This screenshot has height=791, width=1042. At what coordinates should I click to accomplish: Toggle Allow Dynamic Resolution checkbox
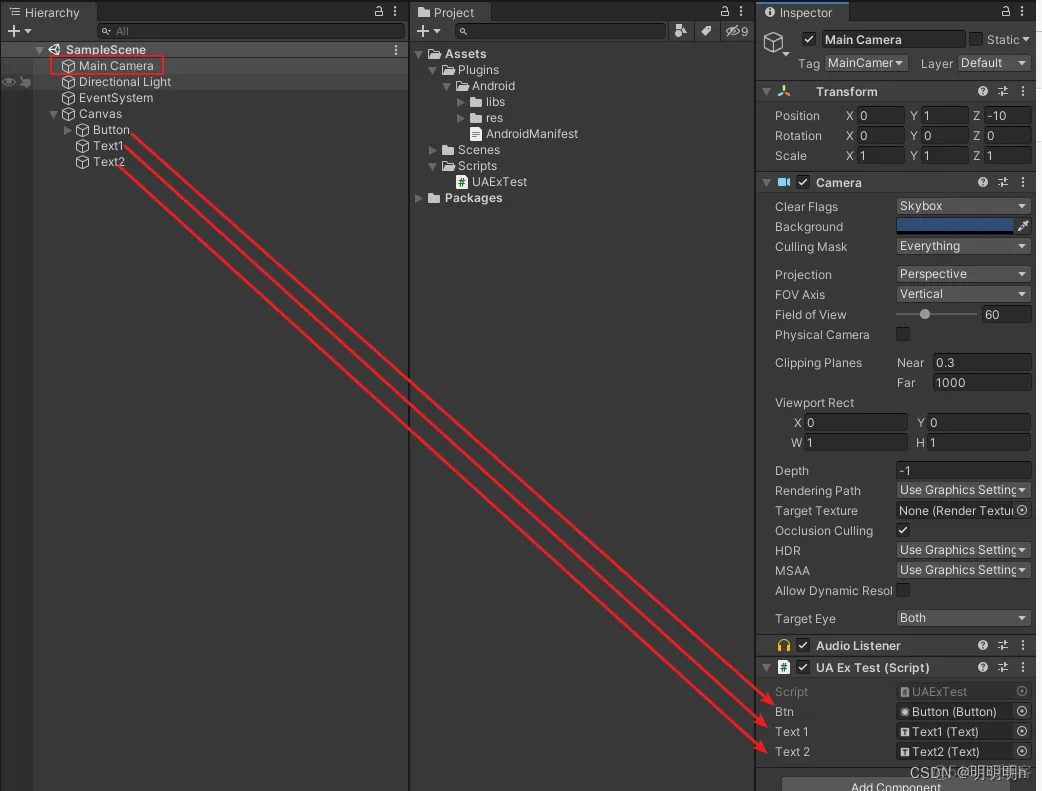[x=903, y=590]
